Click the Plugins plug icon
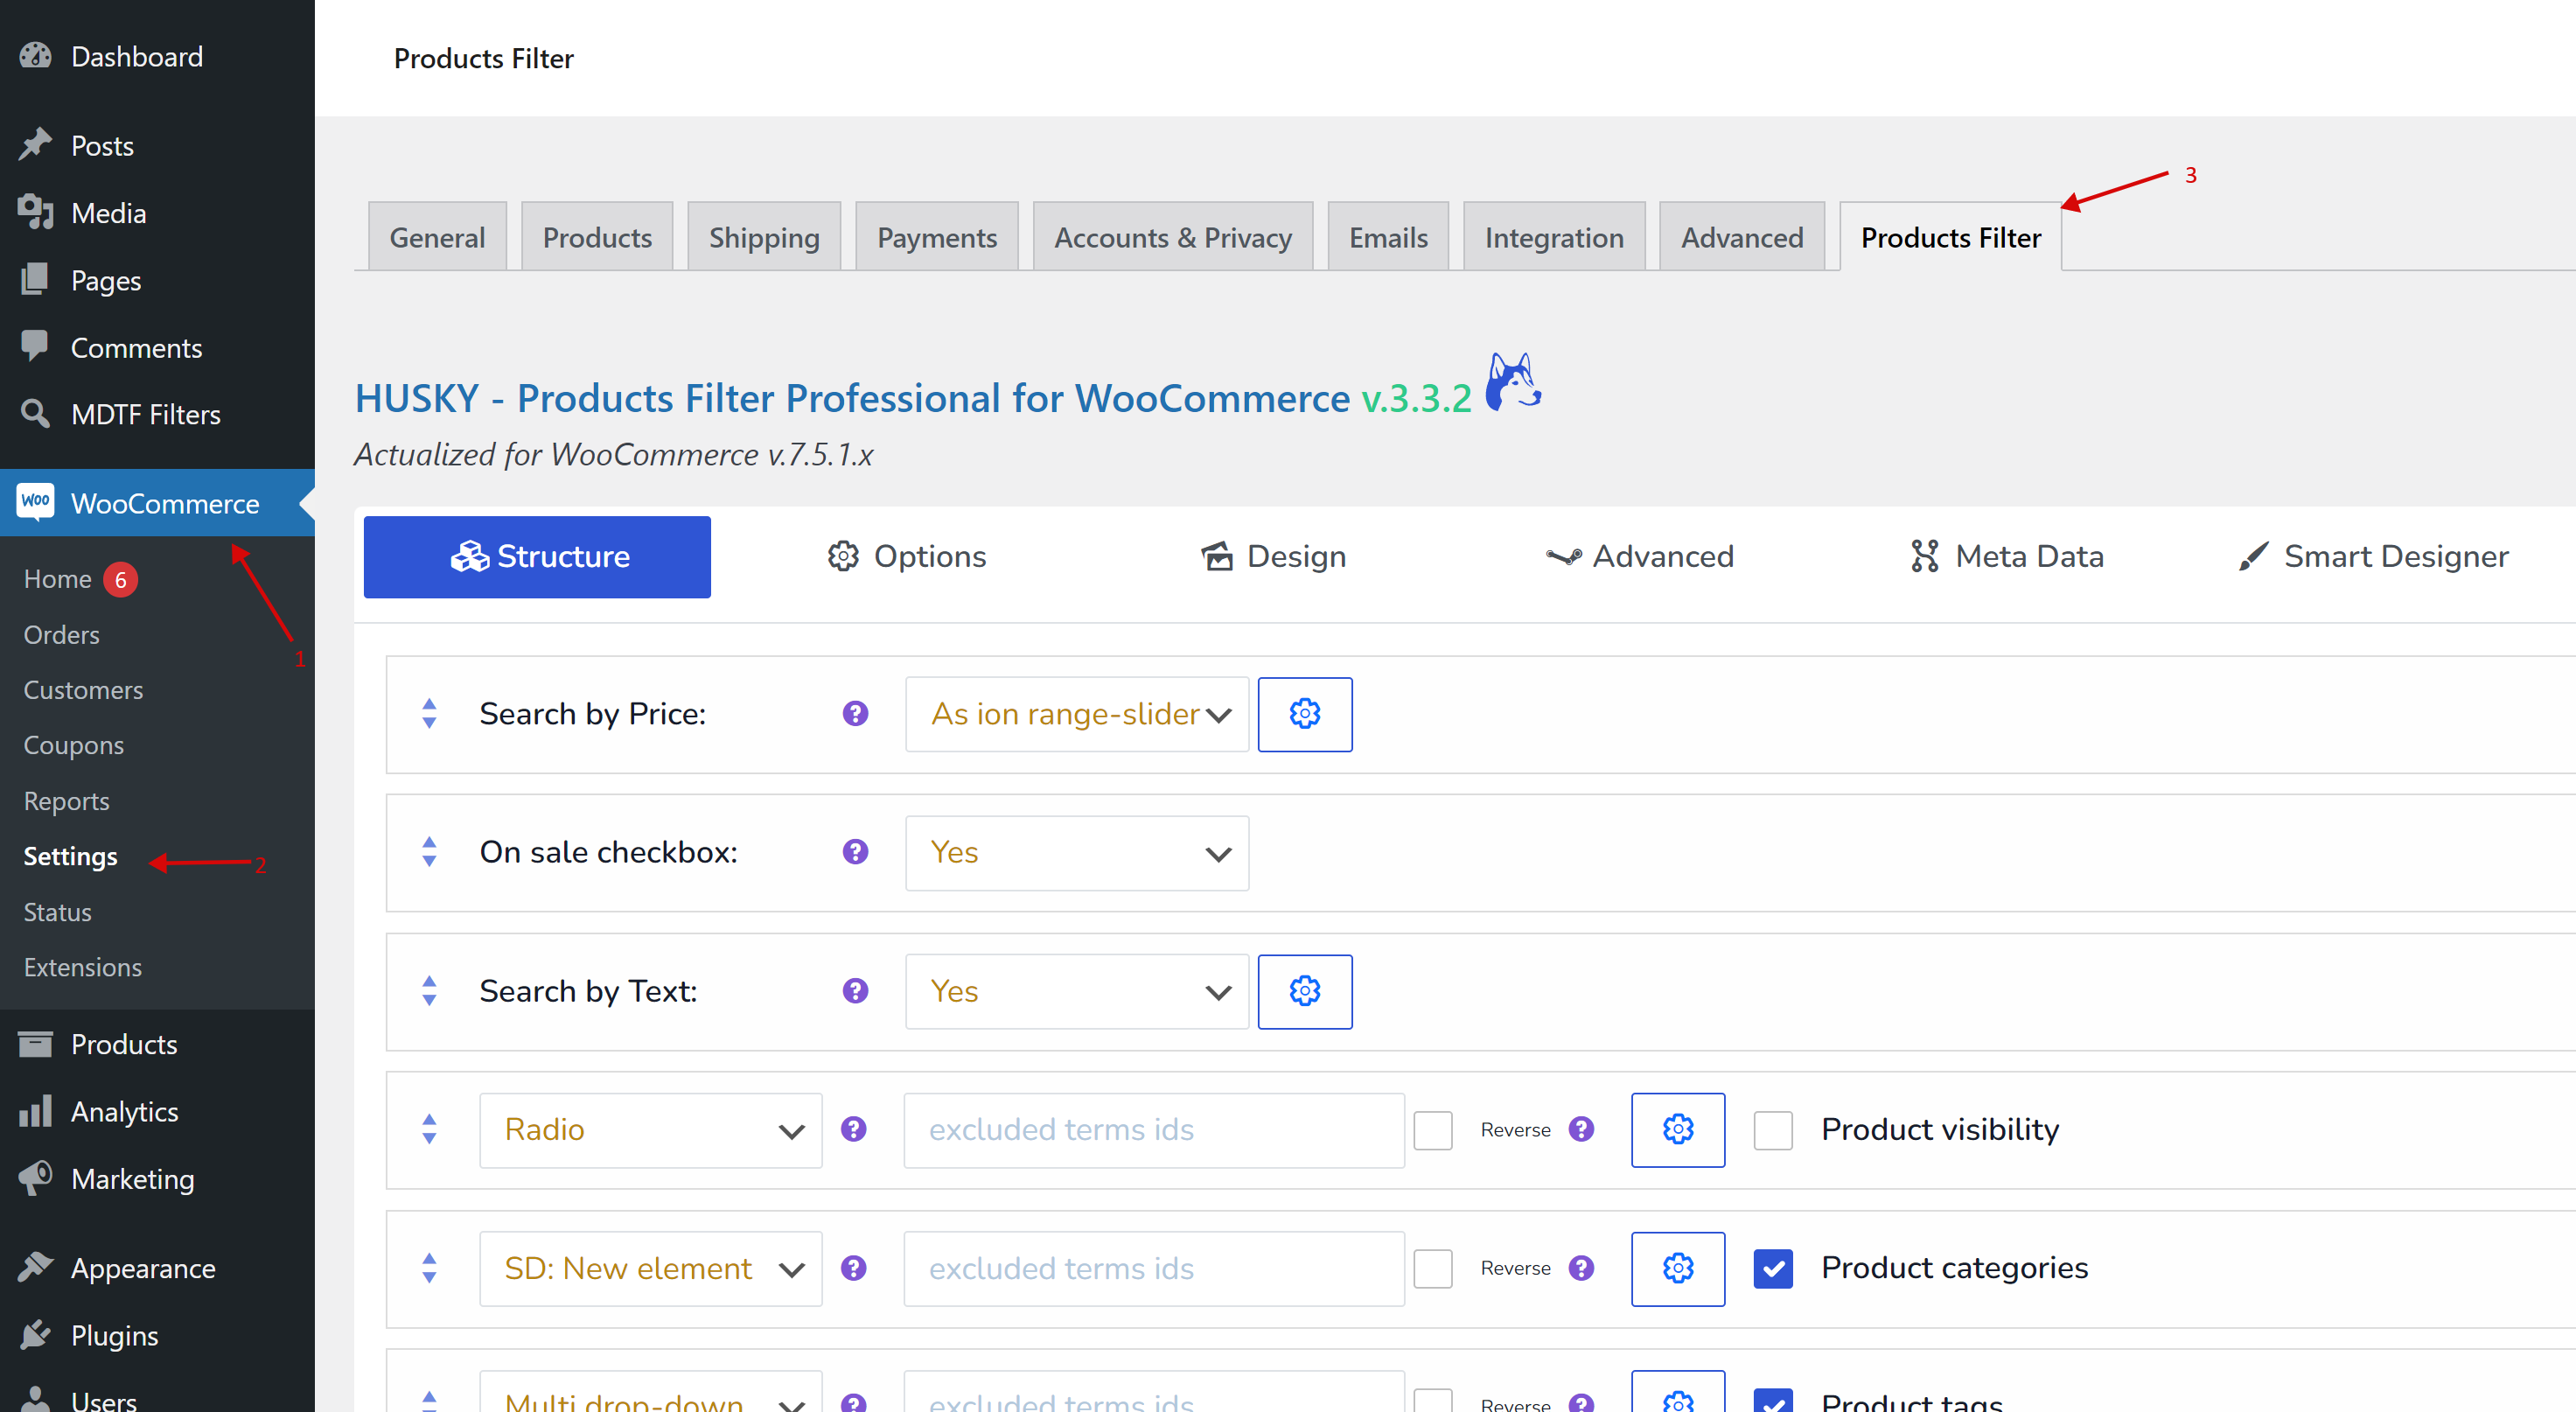The width and height of the screenshot is (2576, 1412). pyautogui.click(x=36, y=1334)
